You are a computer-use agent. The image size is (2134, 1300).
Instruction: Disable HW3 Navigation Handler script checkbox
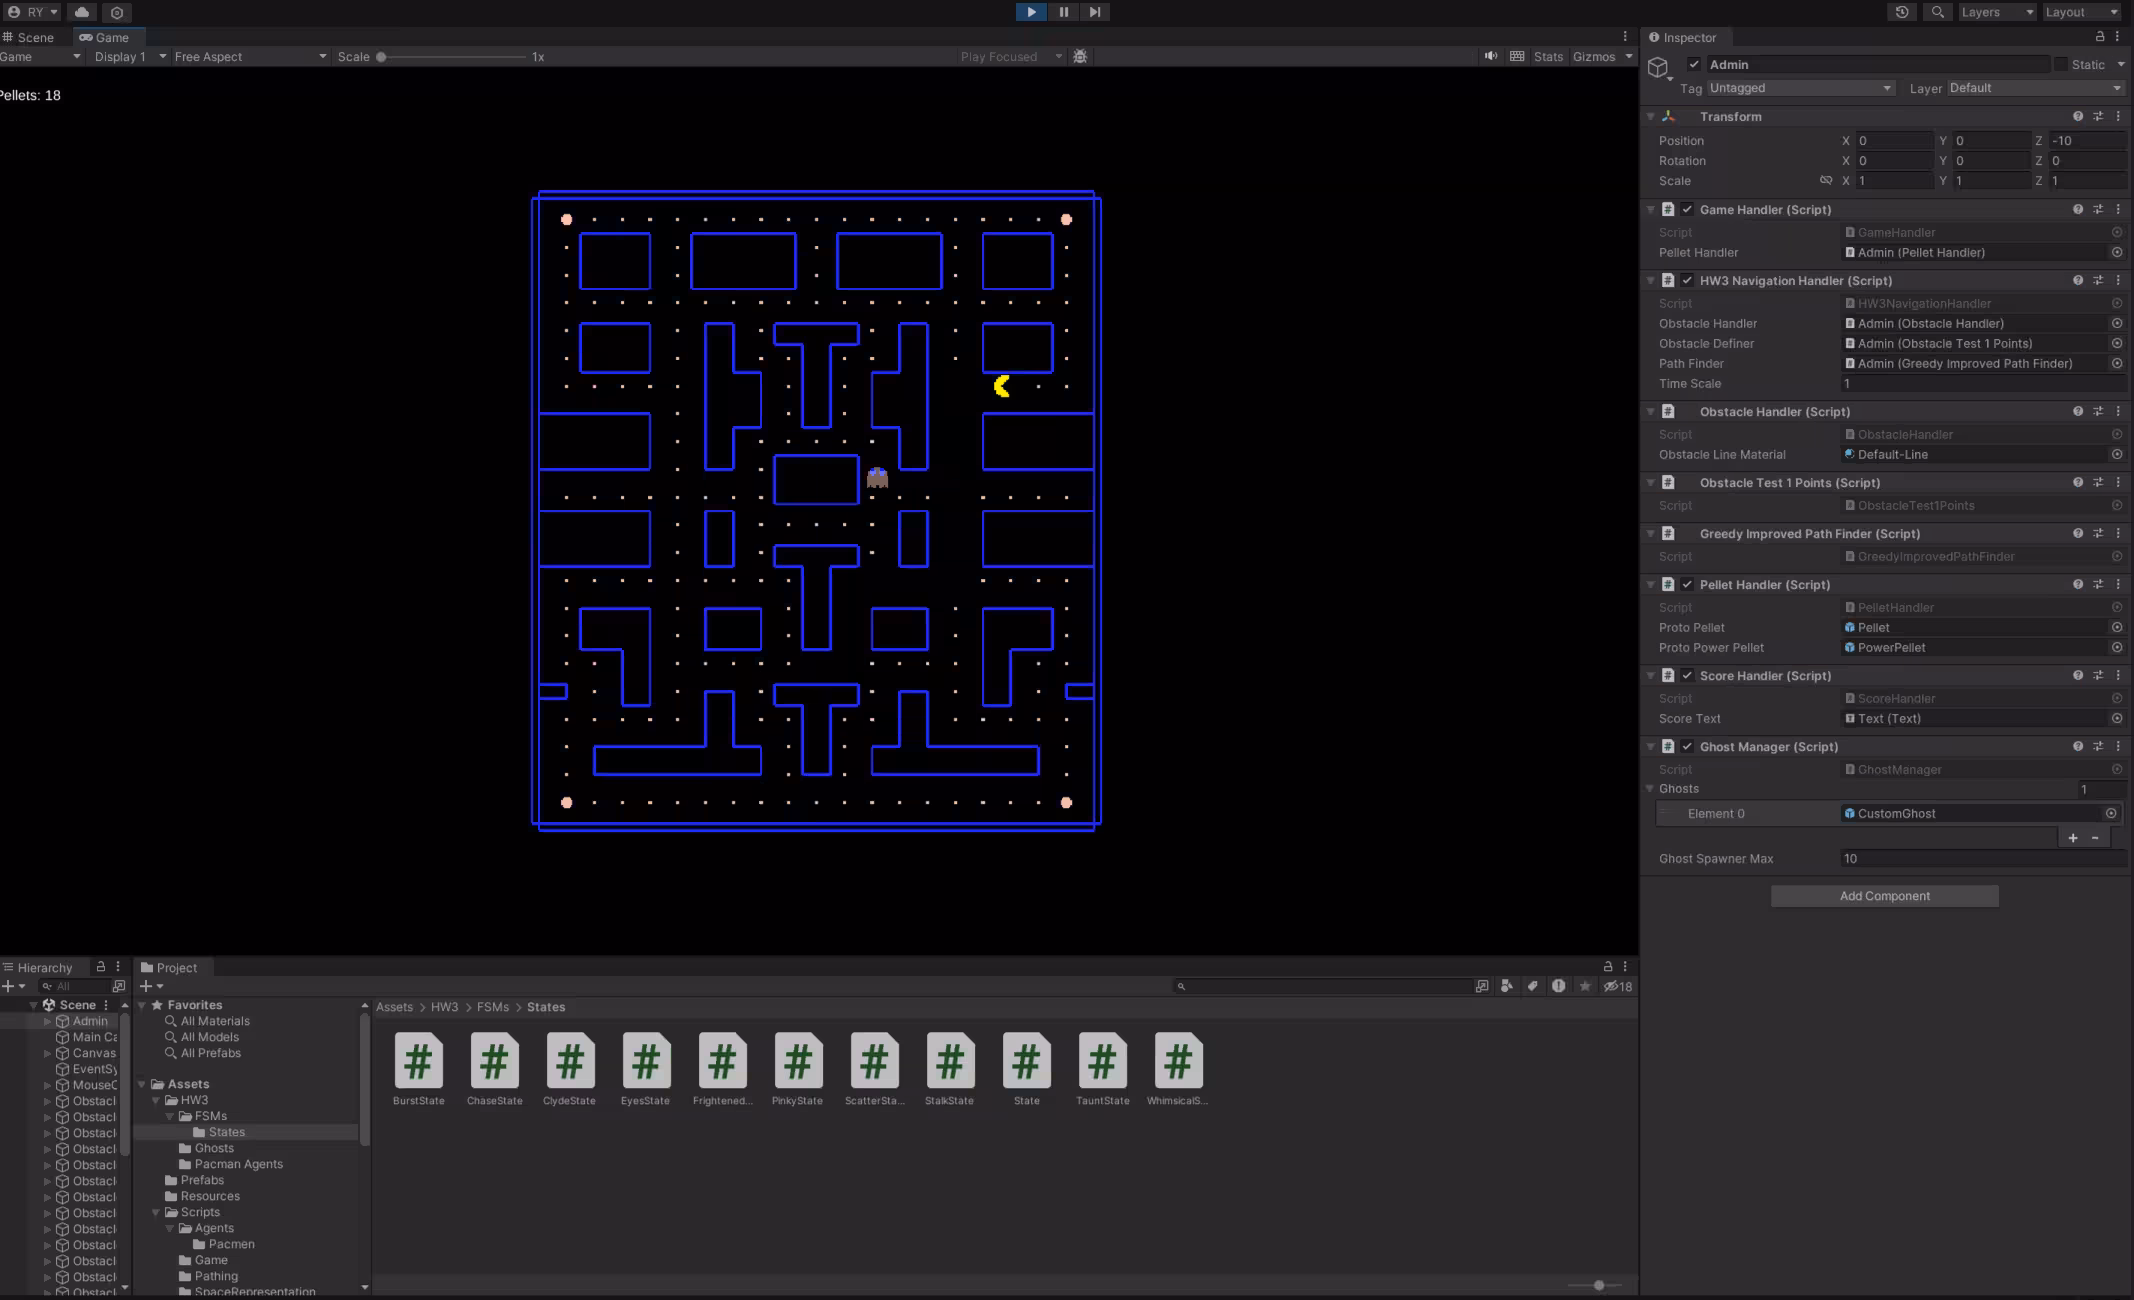pyautogui.click(x=1687, y=280)
